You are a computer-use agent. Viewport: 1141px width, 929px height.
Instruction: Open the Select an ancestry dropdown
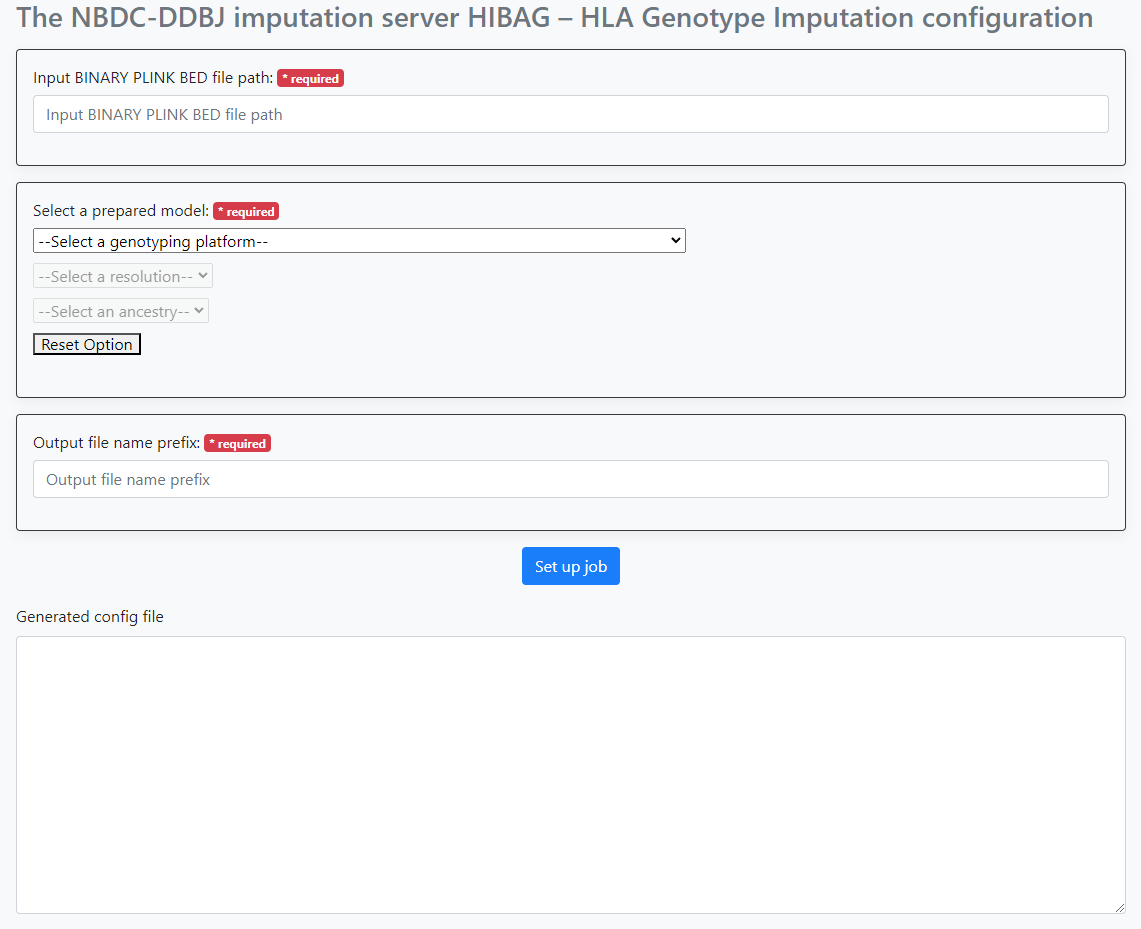(121, 311)
